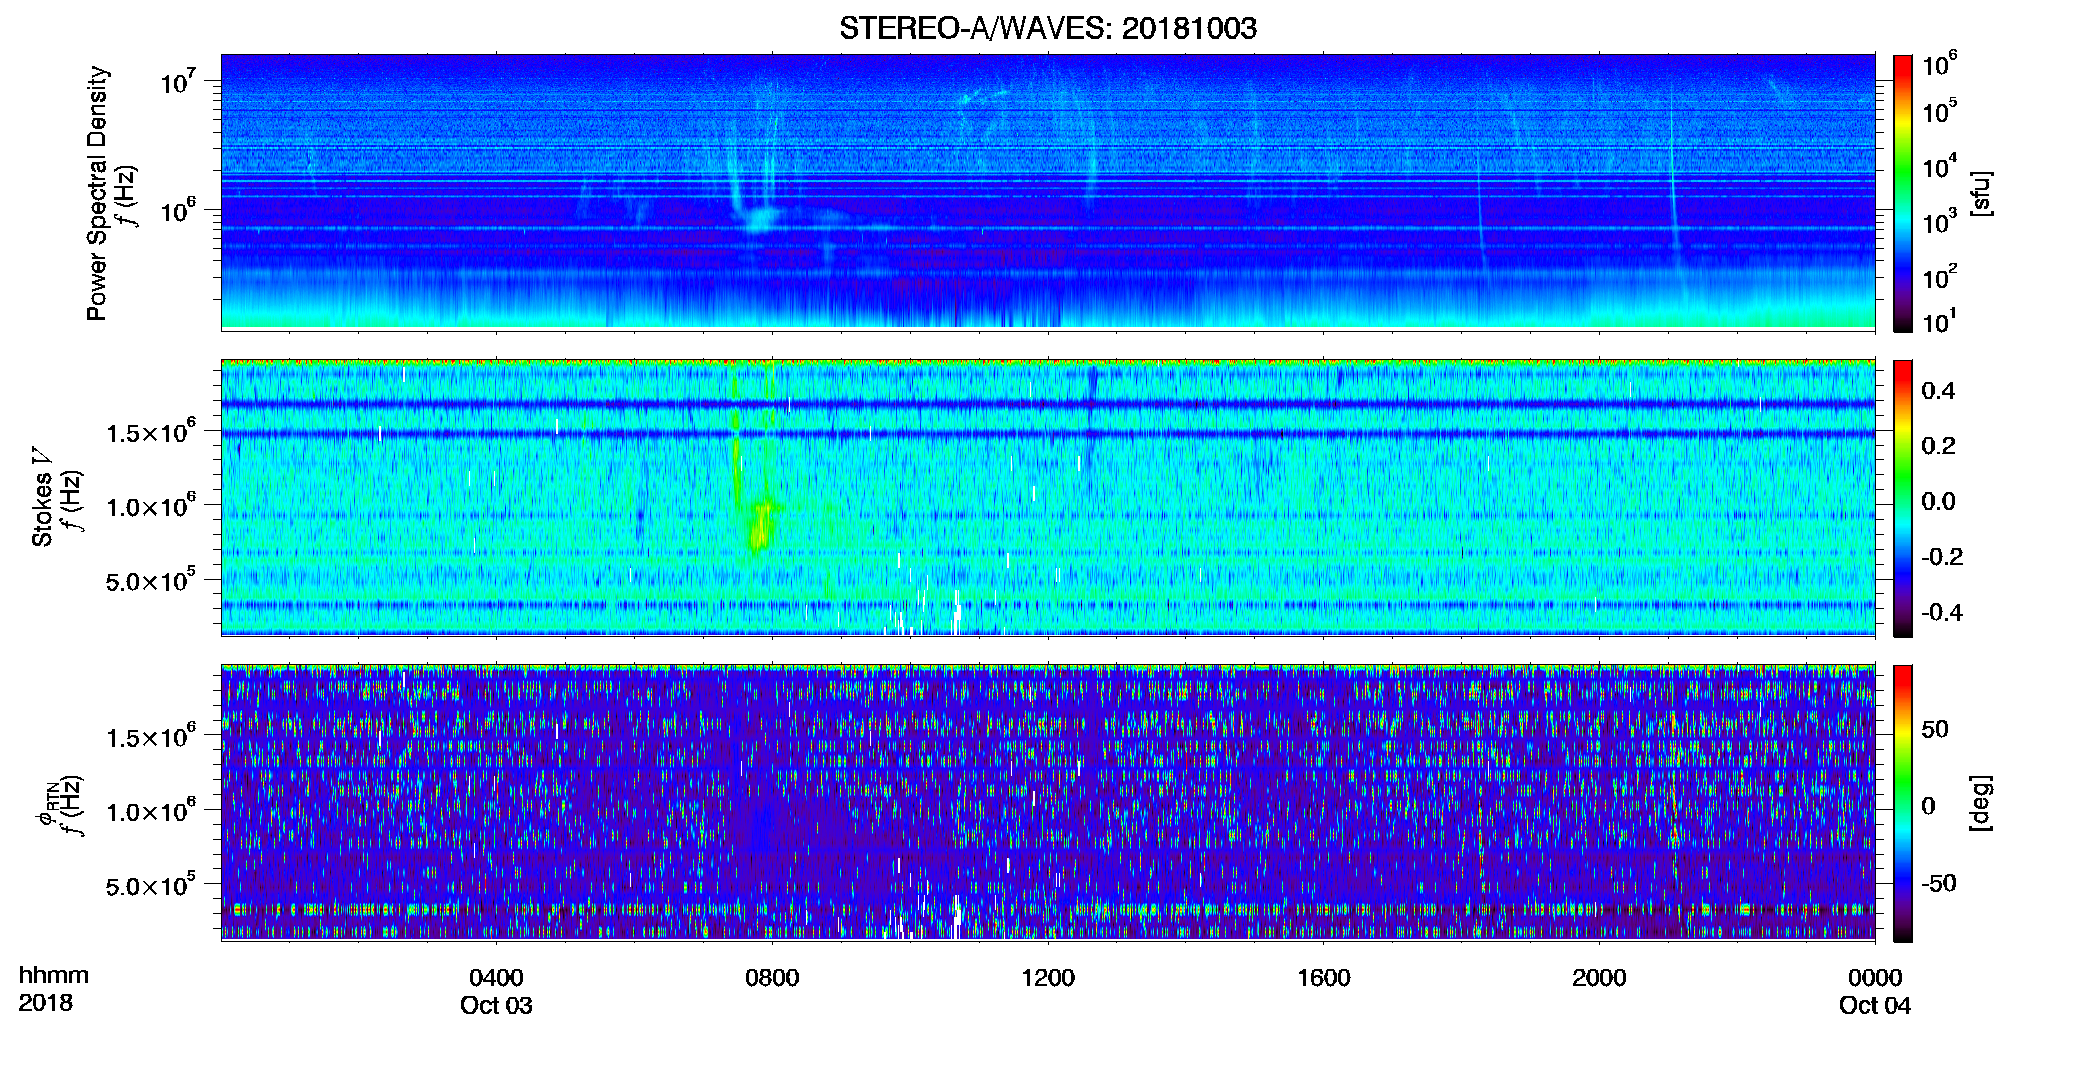This screenshot has width=2096, height=1080.
Task: Click the 1.0×10^6 tick in the phi RTN panel
Action: 152,810
